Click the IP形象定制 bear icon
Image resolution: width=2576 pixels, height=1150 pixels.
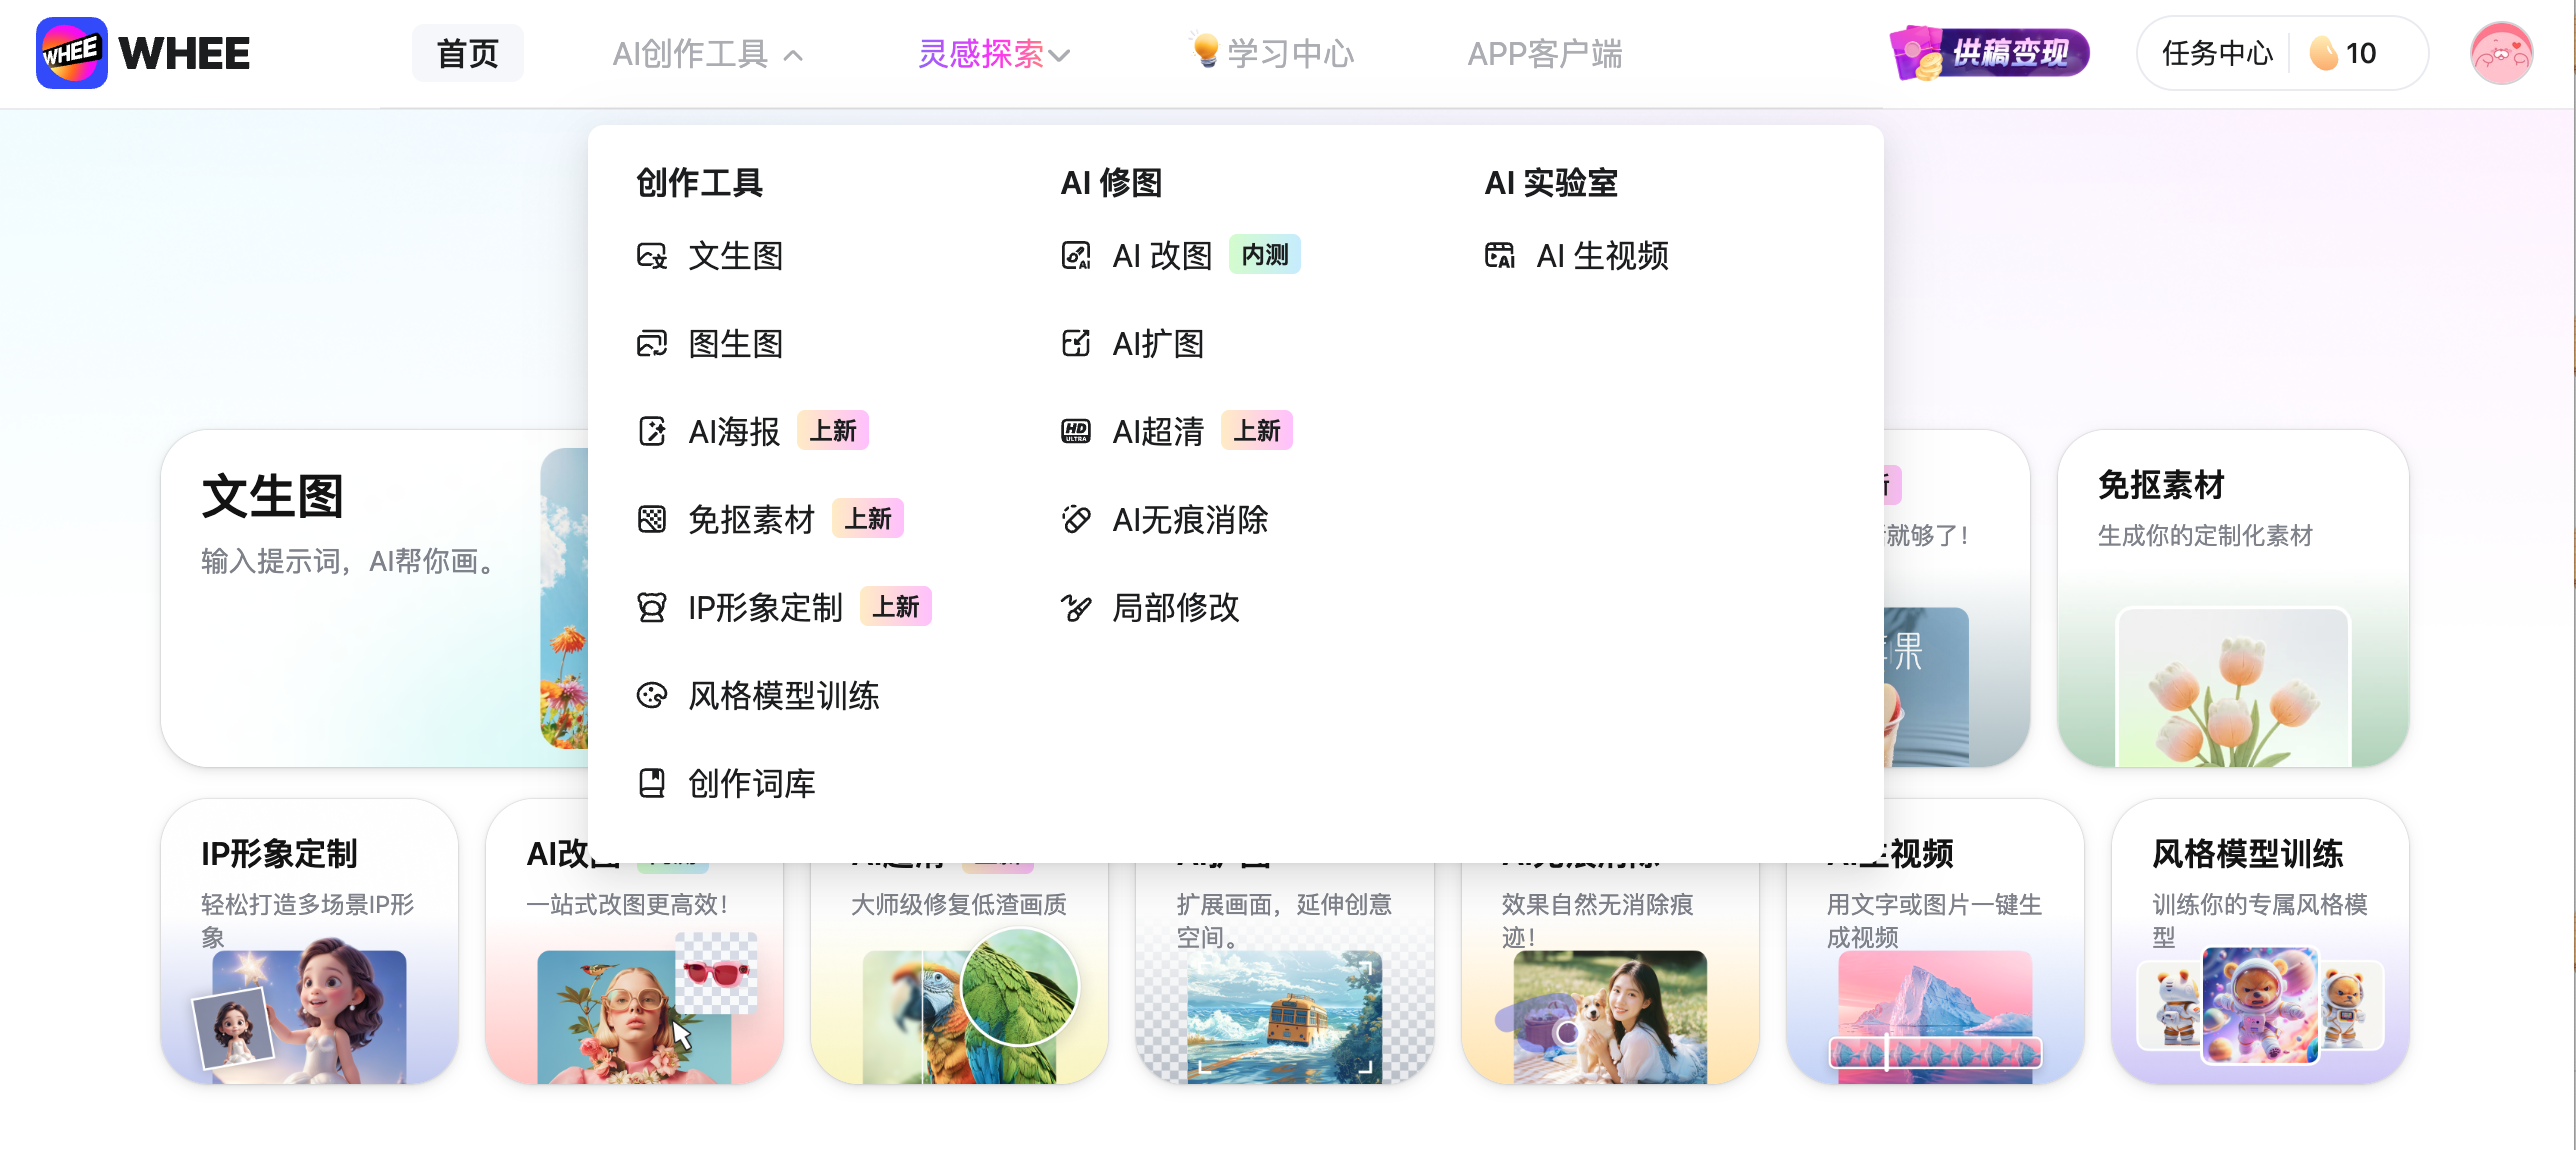(x=652, y=608)
